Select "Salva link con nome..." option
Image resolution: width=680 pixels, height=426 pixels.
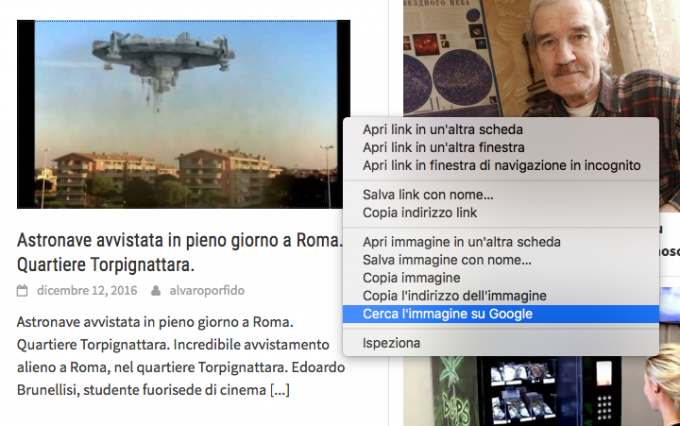pyautogui.click(x=428, y=195)
